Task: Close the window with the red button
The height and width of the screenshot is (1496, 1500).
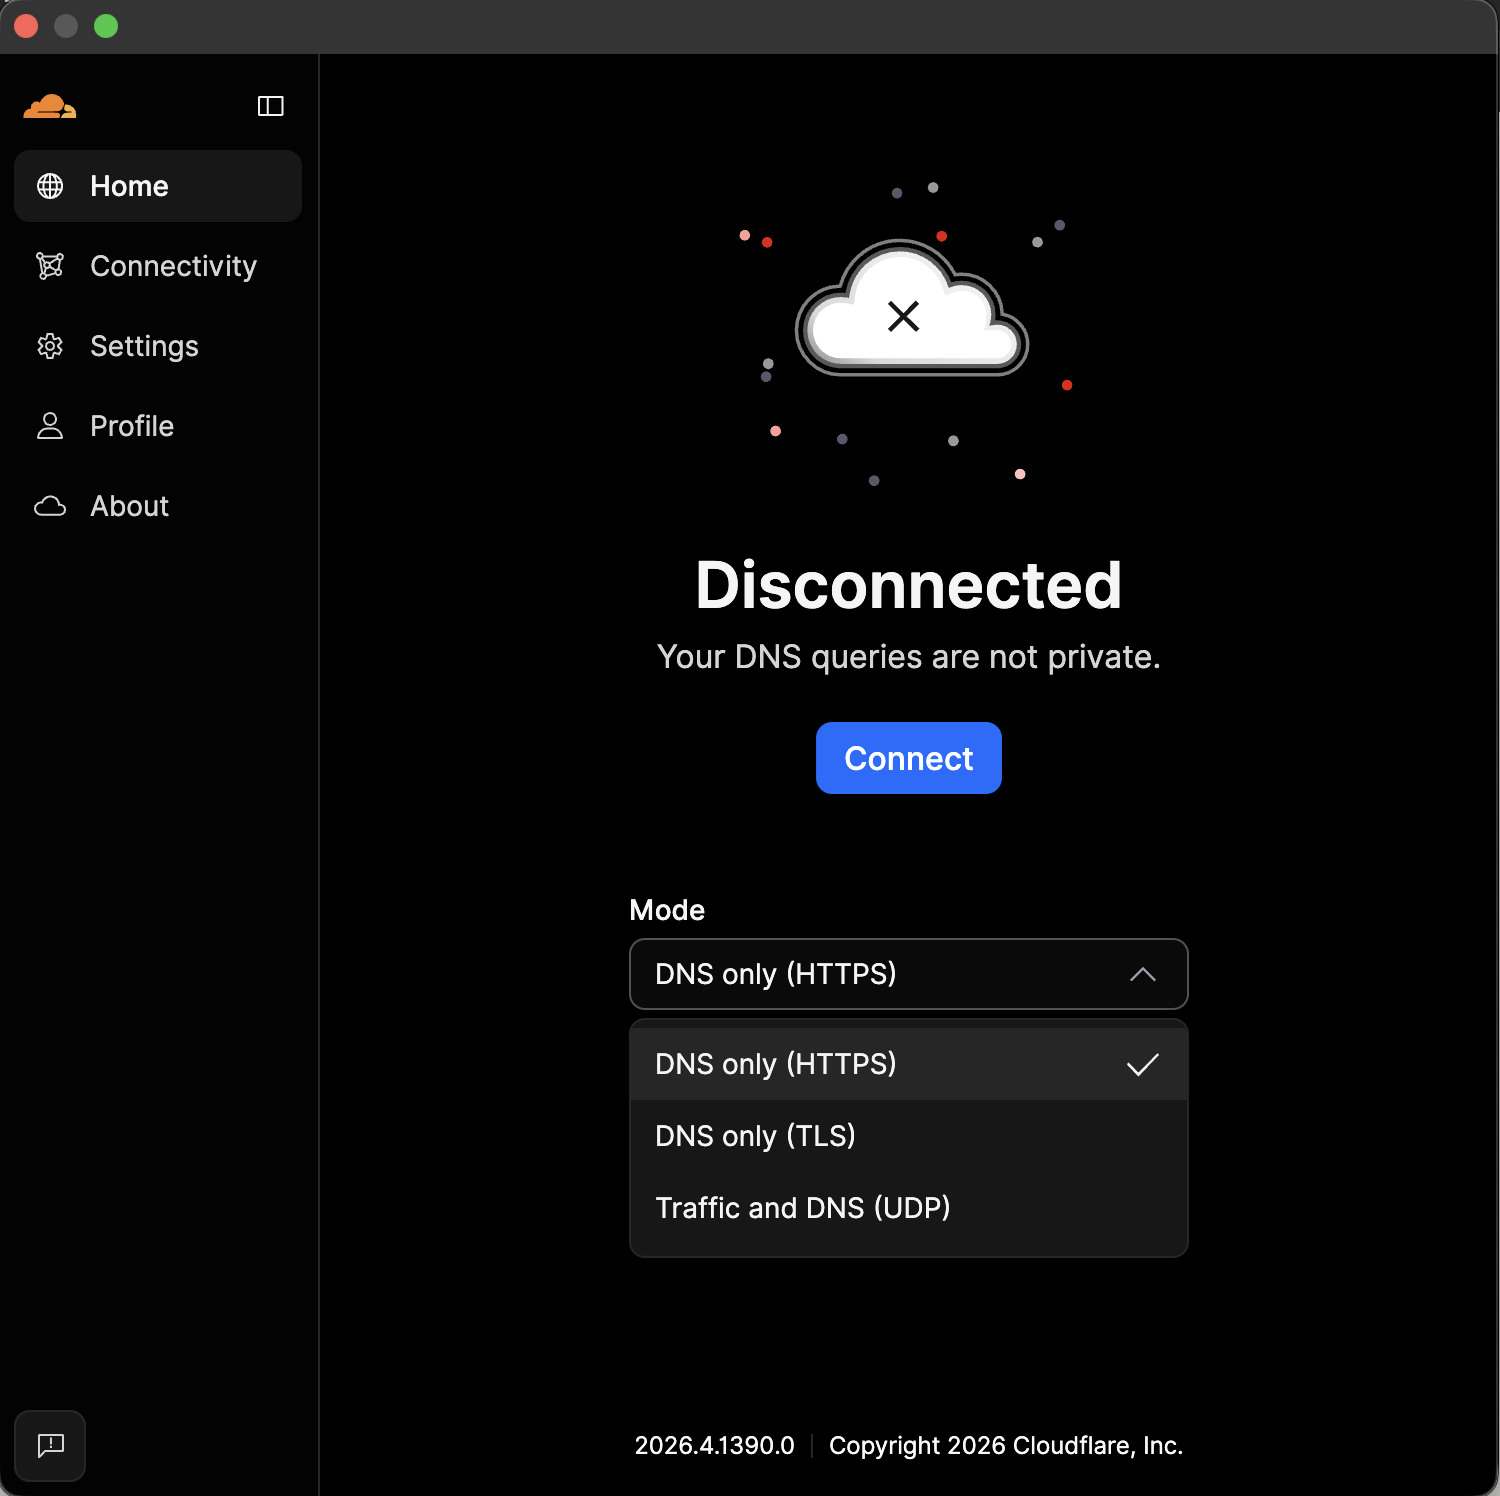Action: 26,26
